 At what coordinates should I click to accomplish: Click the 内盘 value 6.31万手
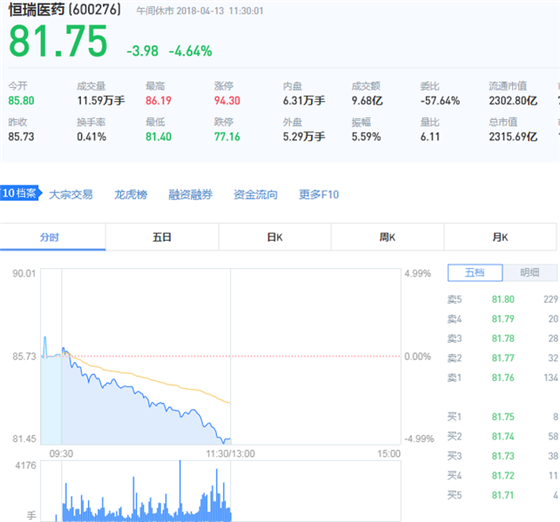[x=304, y=101]
